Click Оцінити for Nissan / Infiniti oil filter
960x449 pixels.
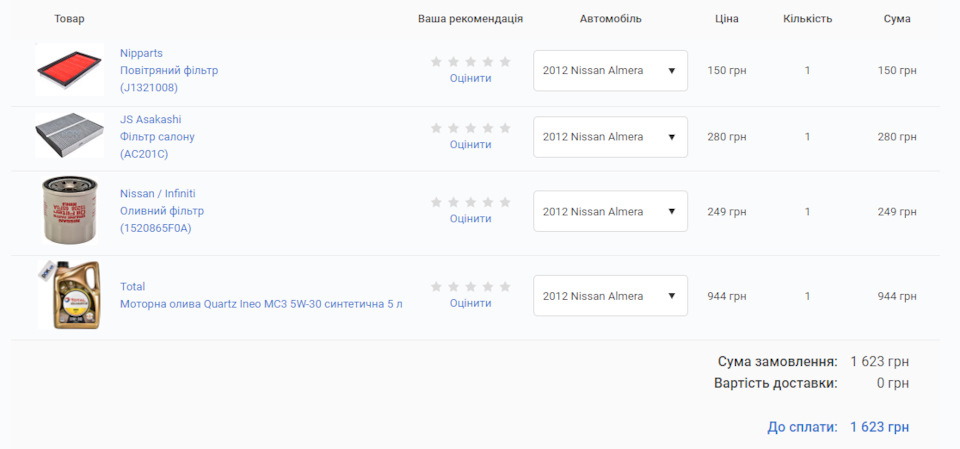(x=470, y=219)
